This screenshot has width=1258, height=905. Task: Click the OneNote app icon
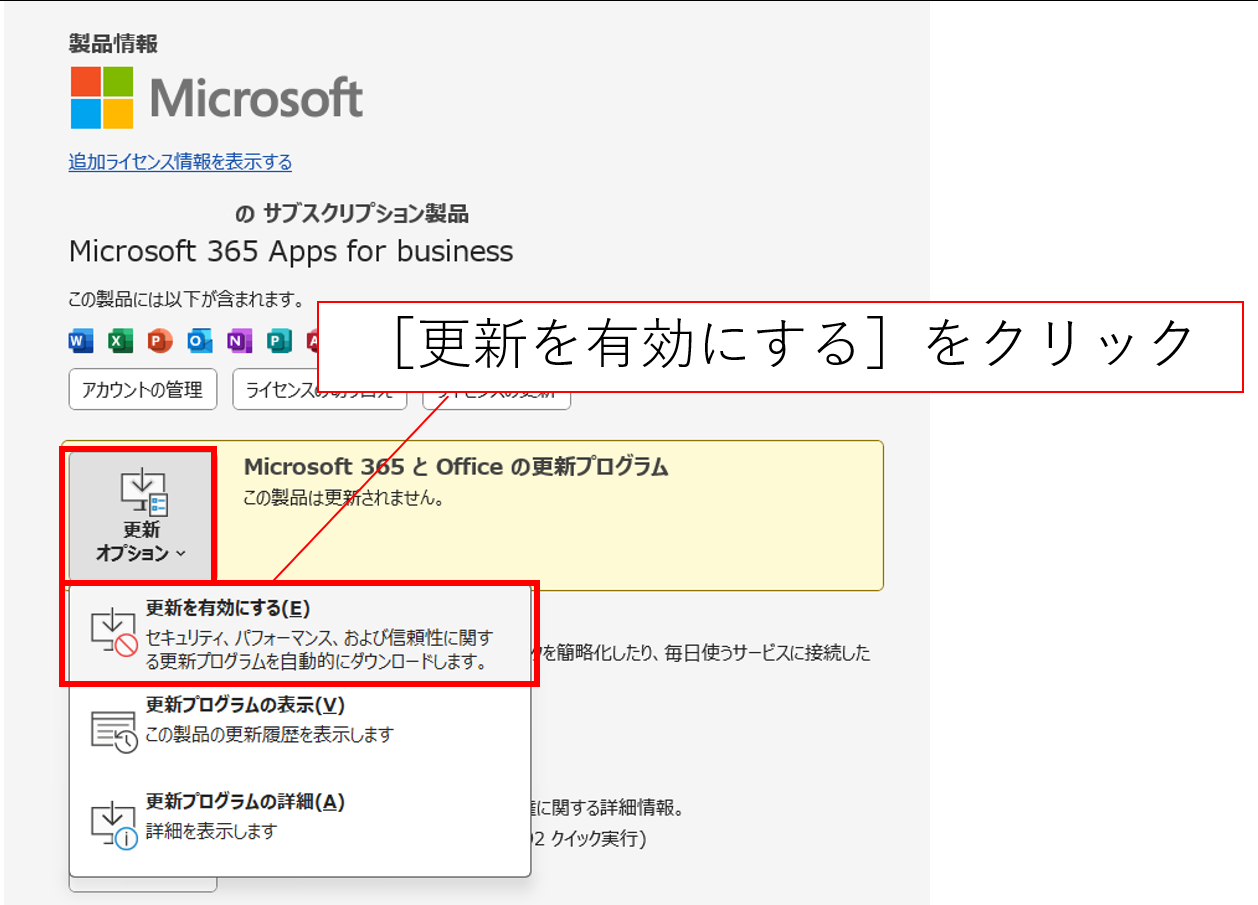click(240, 342)
